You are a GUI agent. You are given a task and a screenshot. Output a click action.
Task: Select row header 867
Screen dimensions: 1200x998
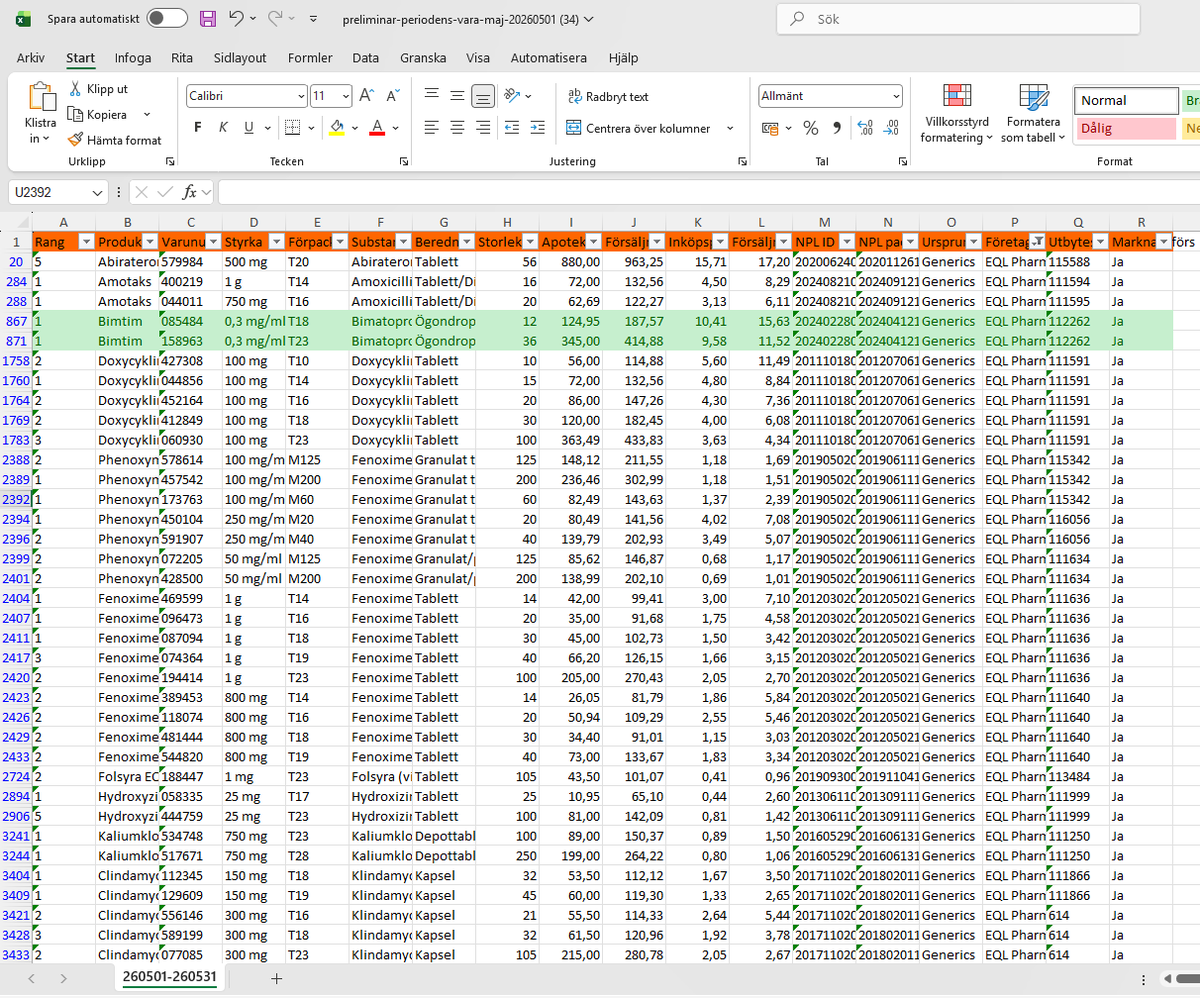(x=15, y=323)
